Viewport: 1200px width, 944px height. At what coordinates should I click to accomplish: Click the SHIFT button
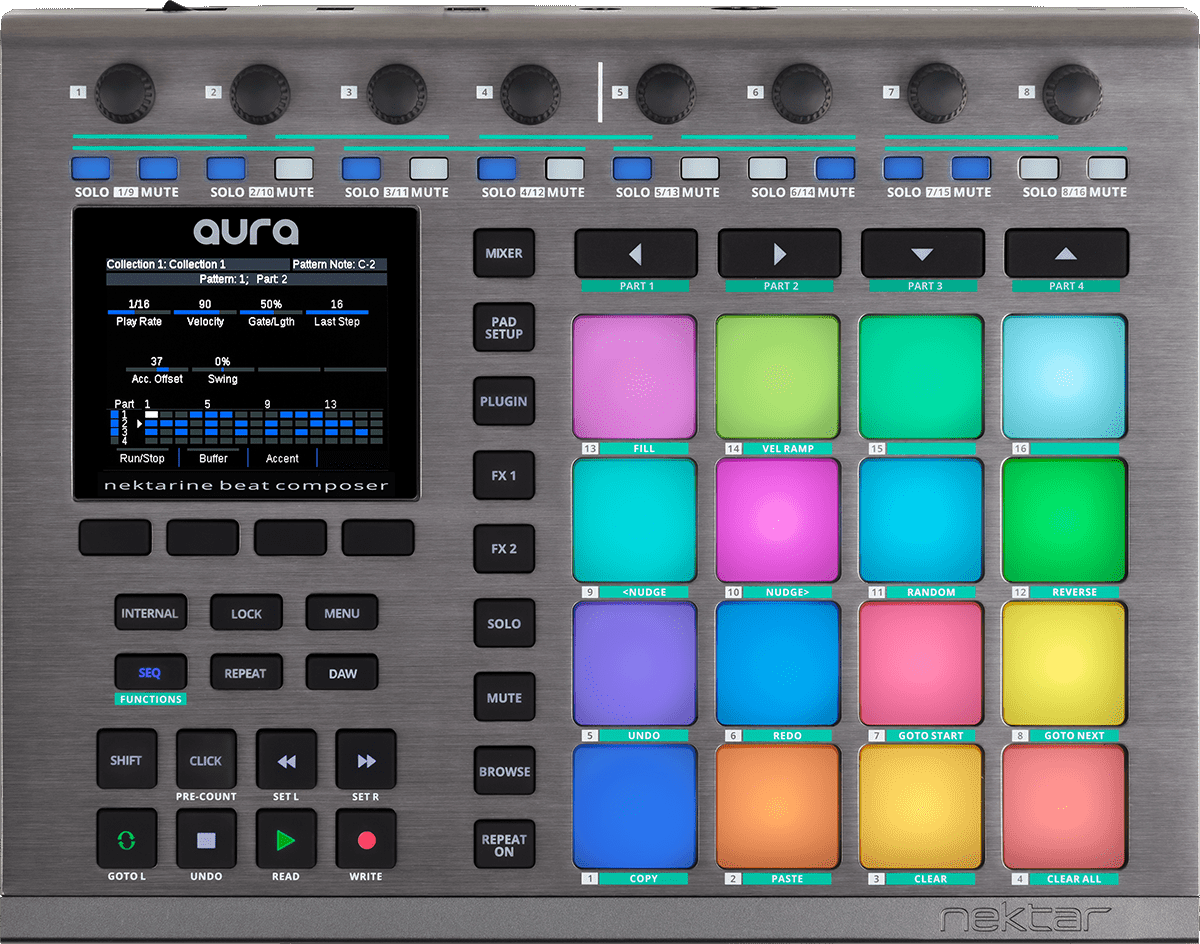tap(126, 760)
